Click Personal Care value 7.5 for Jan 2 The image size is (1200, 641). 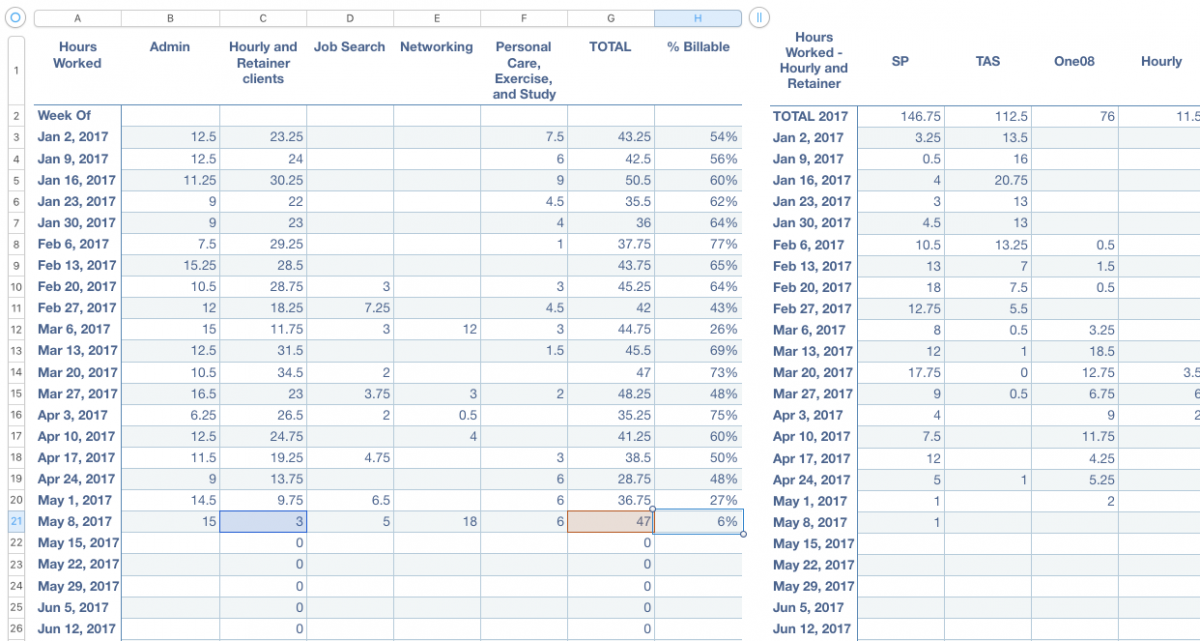click(x=524, y=137)
